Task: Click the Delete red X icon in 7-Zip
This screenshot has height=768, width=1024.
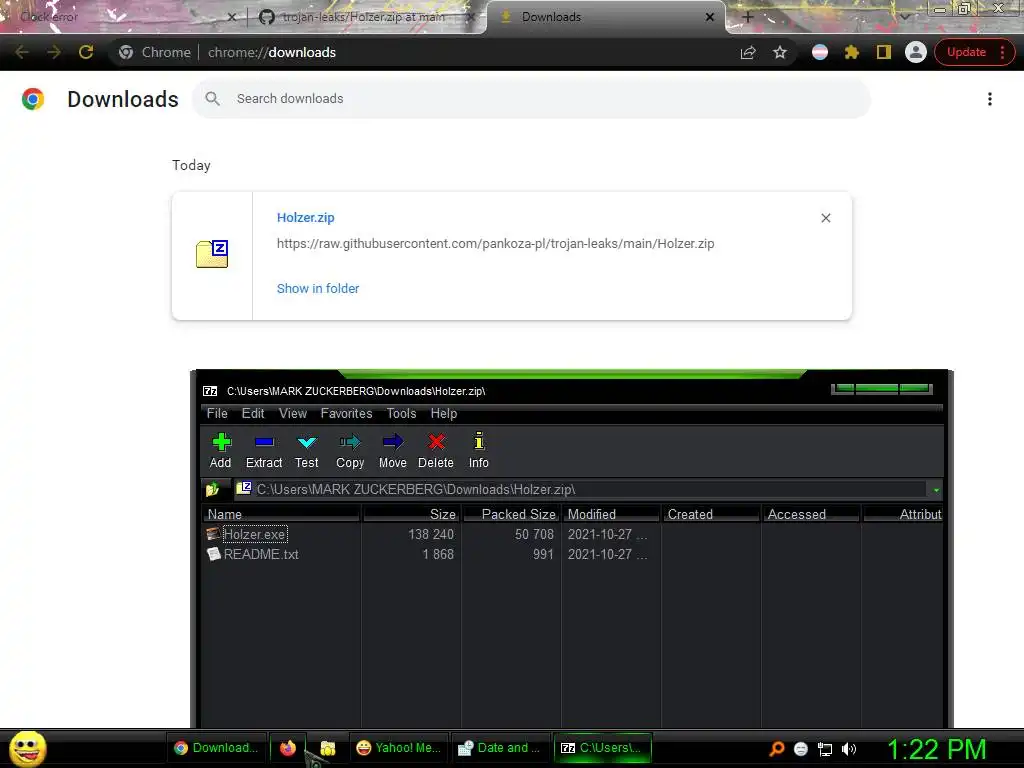Action: 436,451
